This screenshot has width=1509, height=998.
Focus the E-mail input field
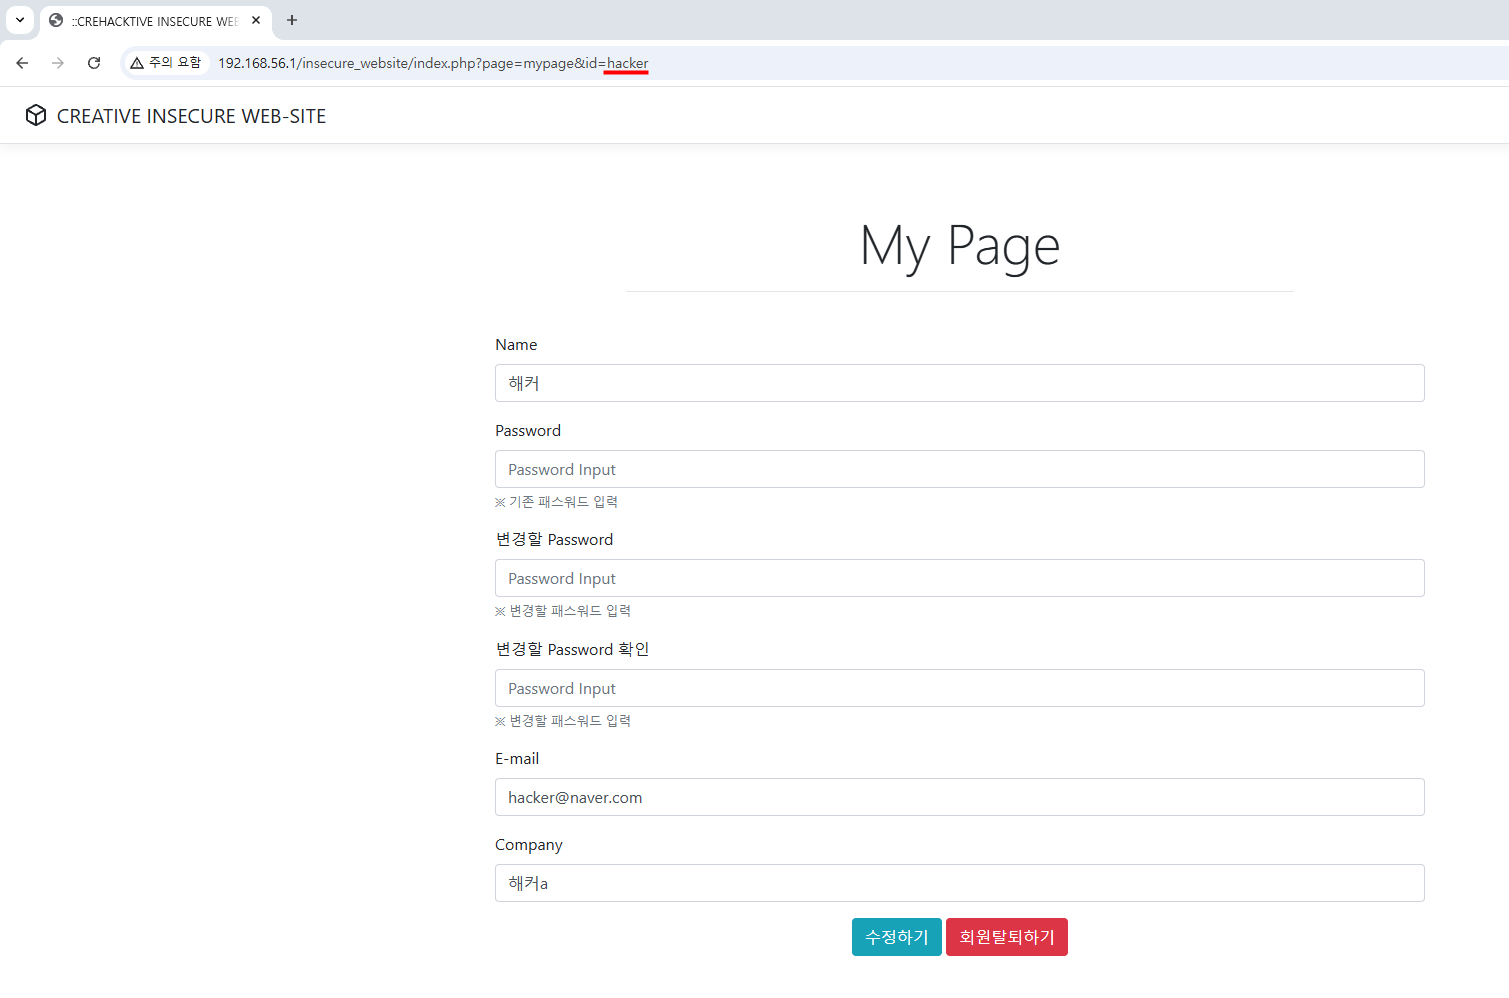(959, 797)
